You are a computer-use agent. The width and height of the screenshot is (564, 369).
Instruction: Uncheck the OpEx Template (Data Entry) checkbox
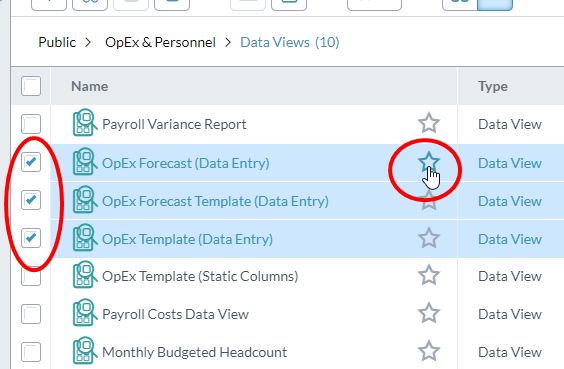(31, 238)
